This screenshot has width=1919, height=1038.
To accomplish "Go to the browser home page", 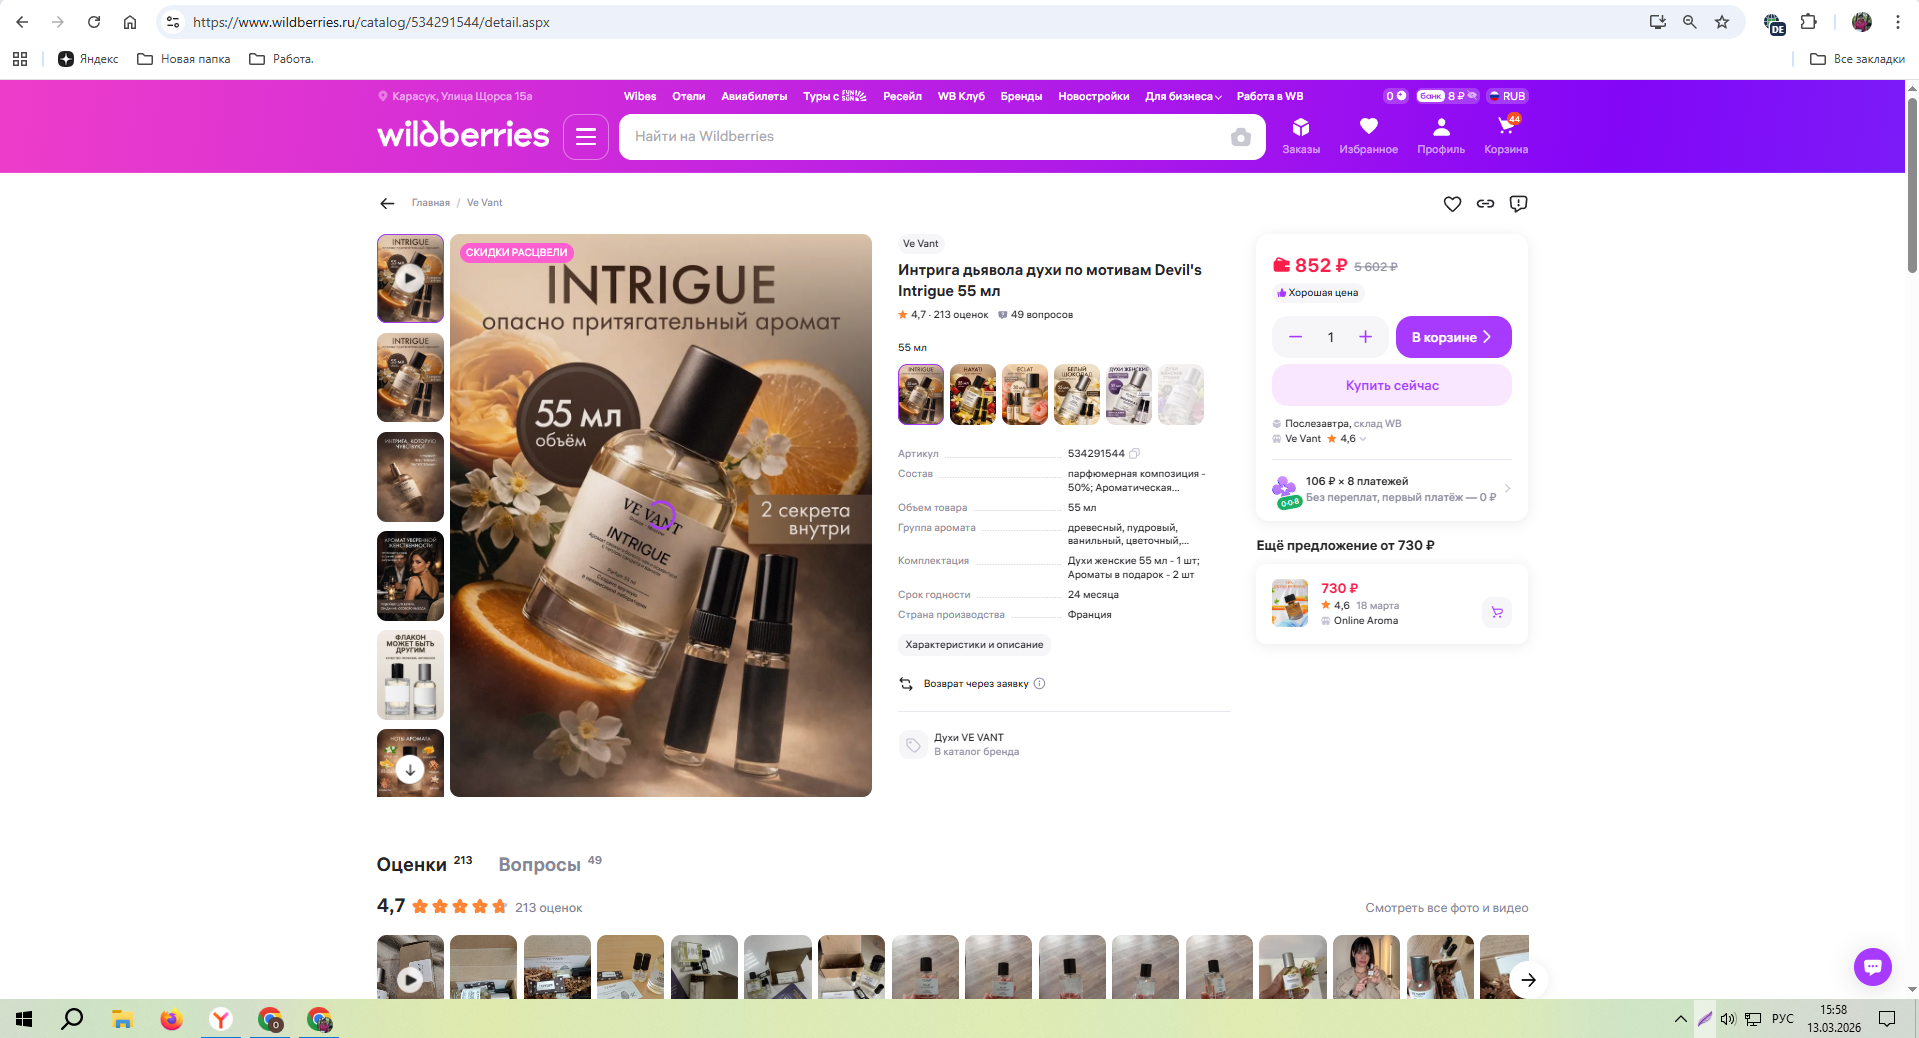I will [x=130, y=22].
